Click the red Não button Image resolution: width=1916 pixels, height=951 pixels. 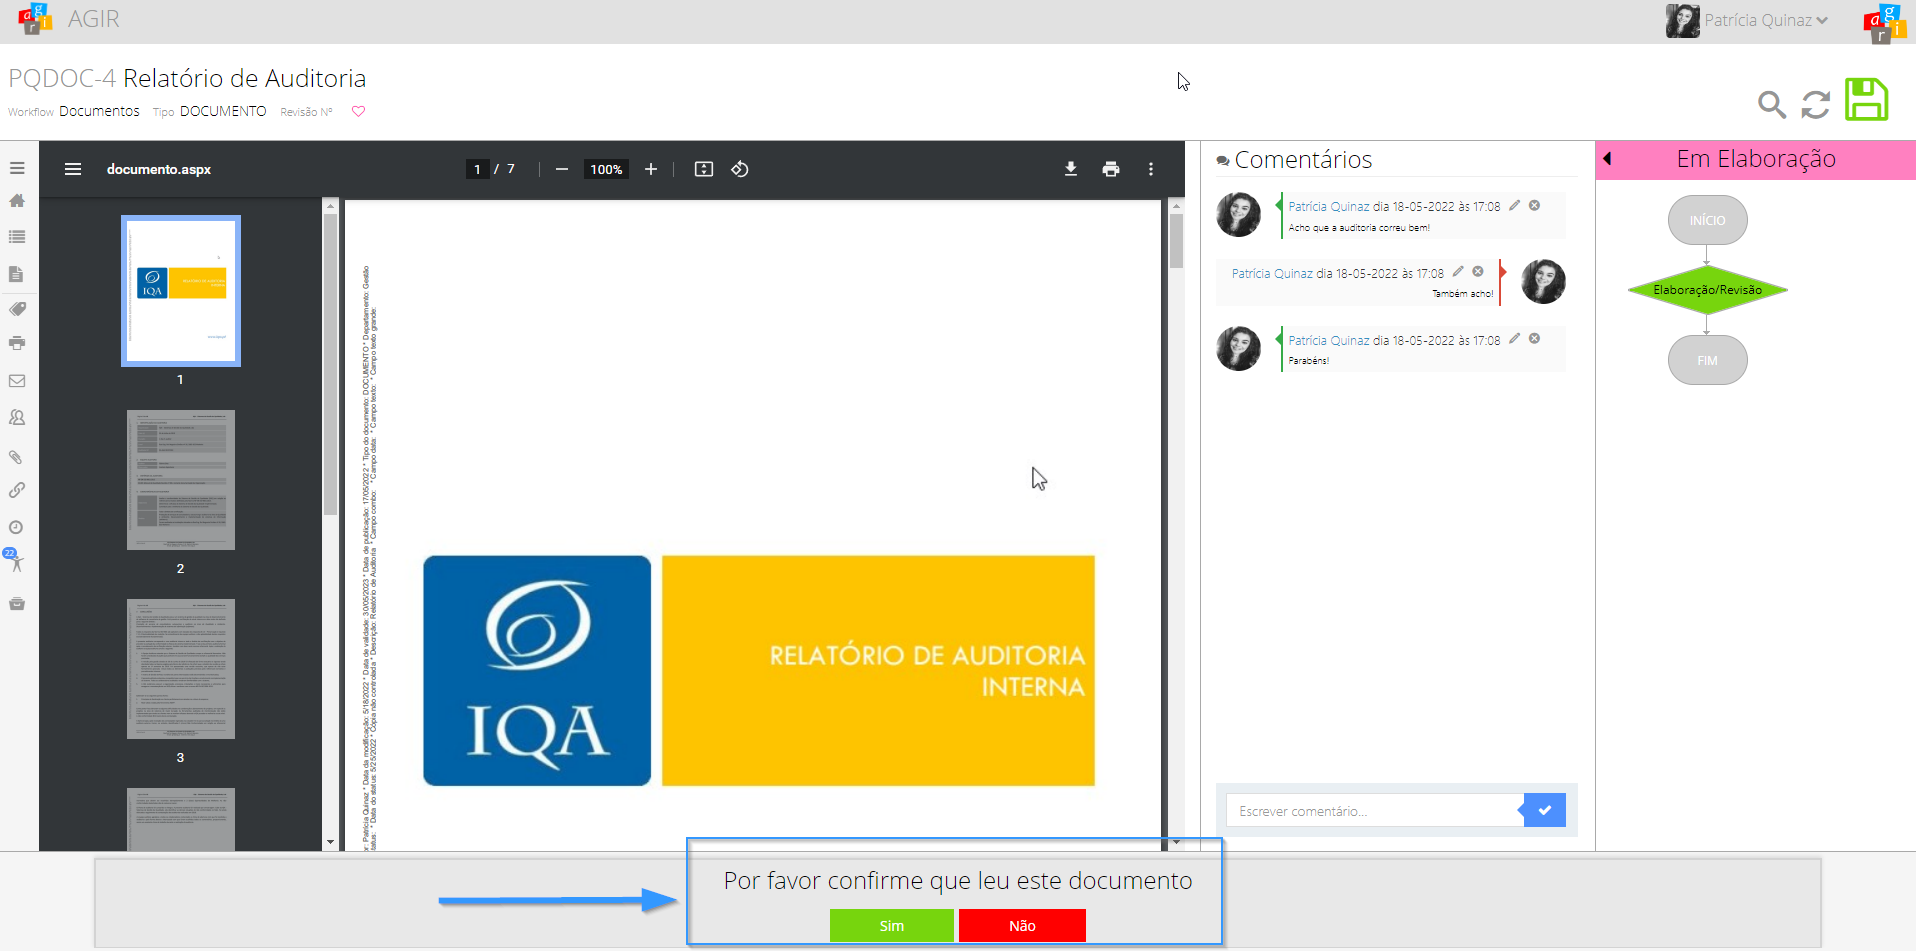[x=1022, y=925]
